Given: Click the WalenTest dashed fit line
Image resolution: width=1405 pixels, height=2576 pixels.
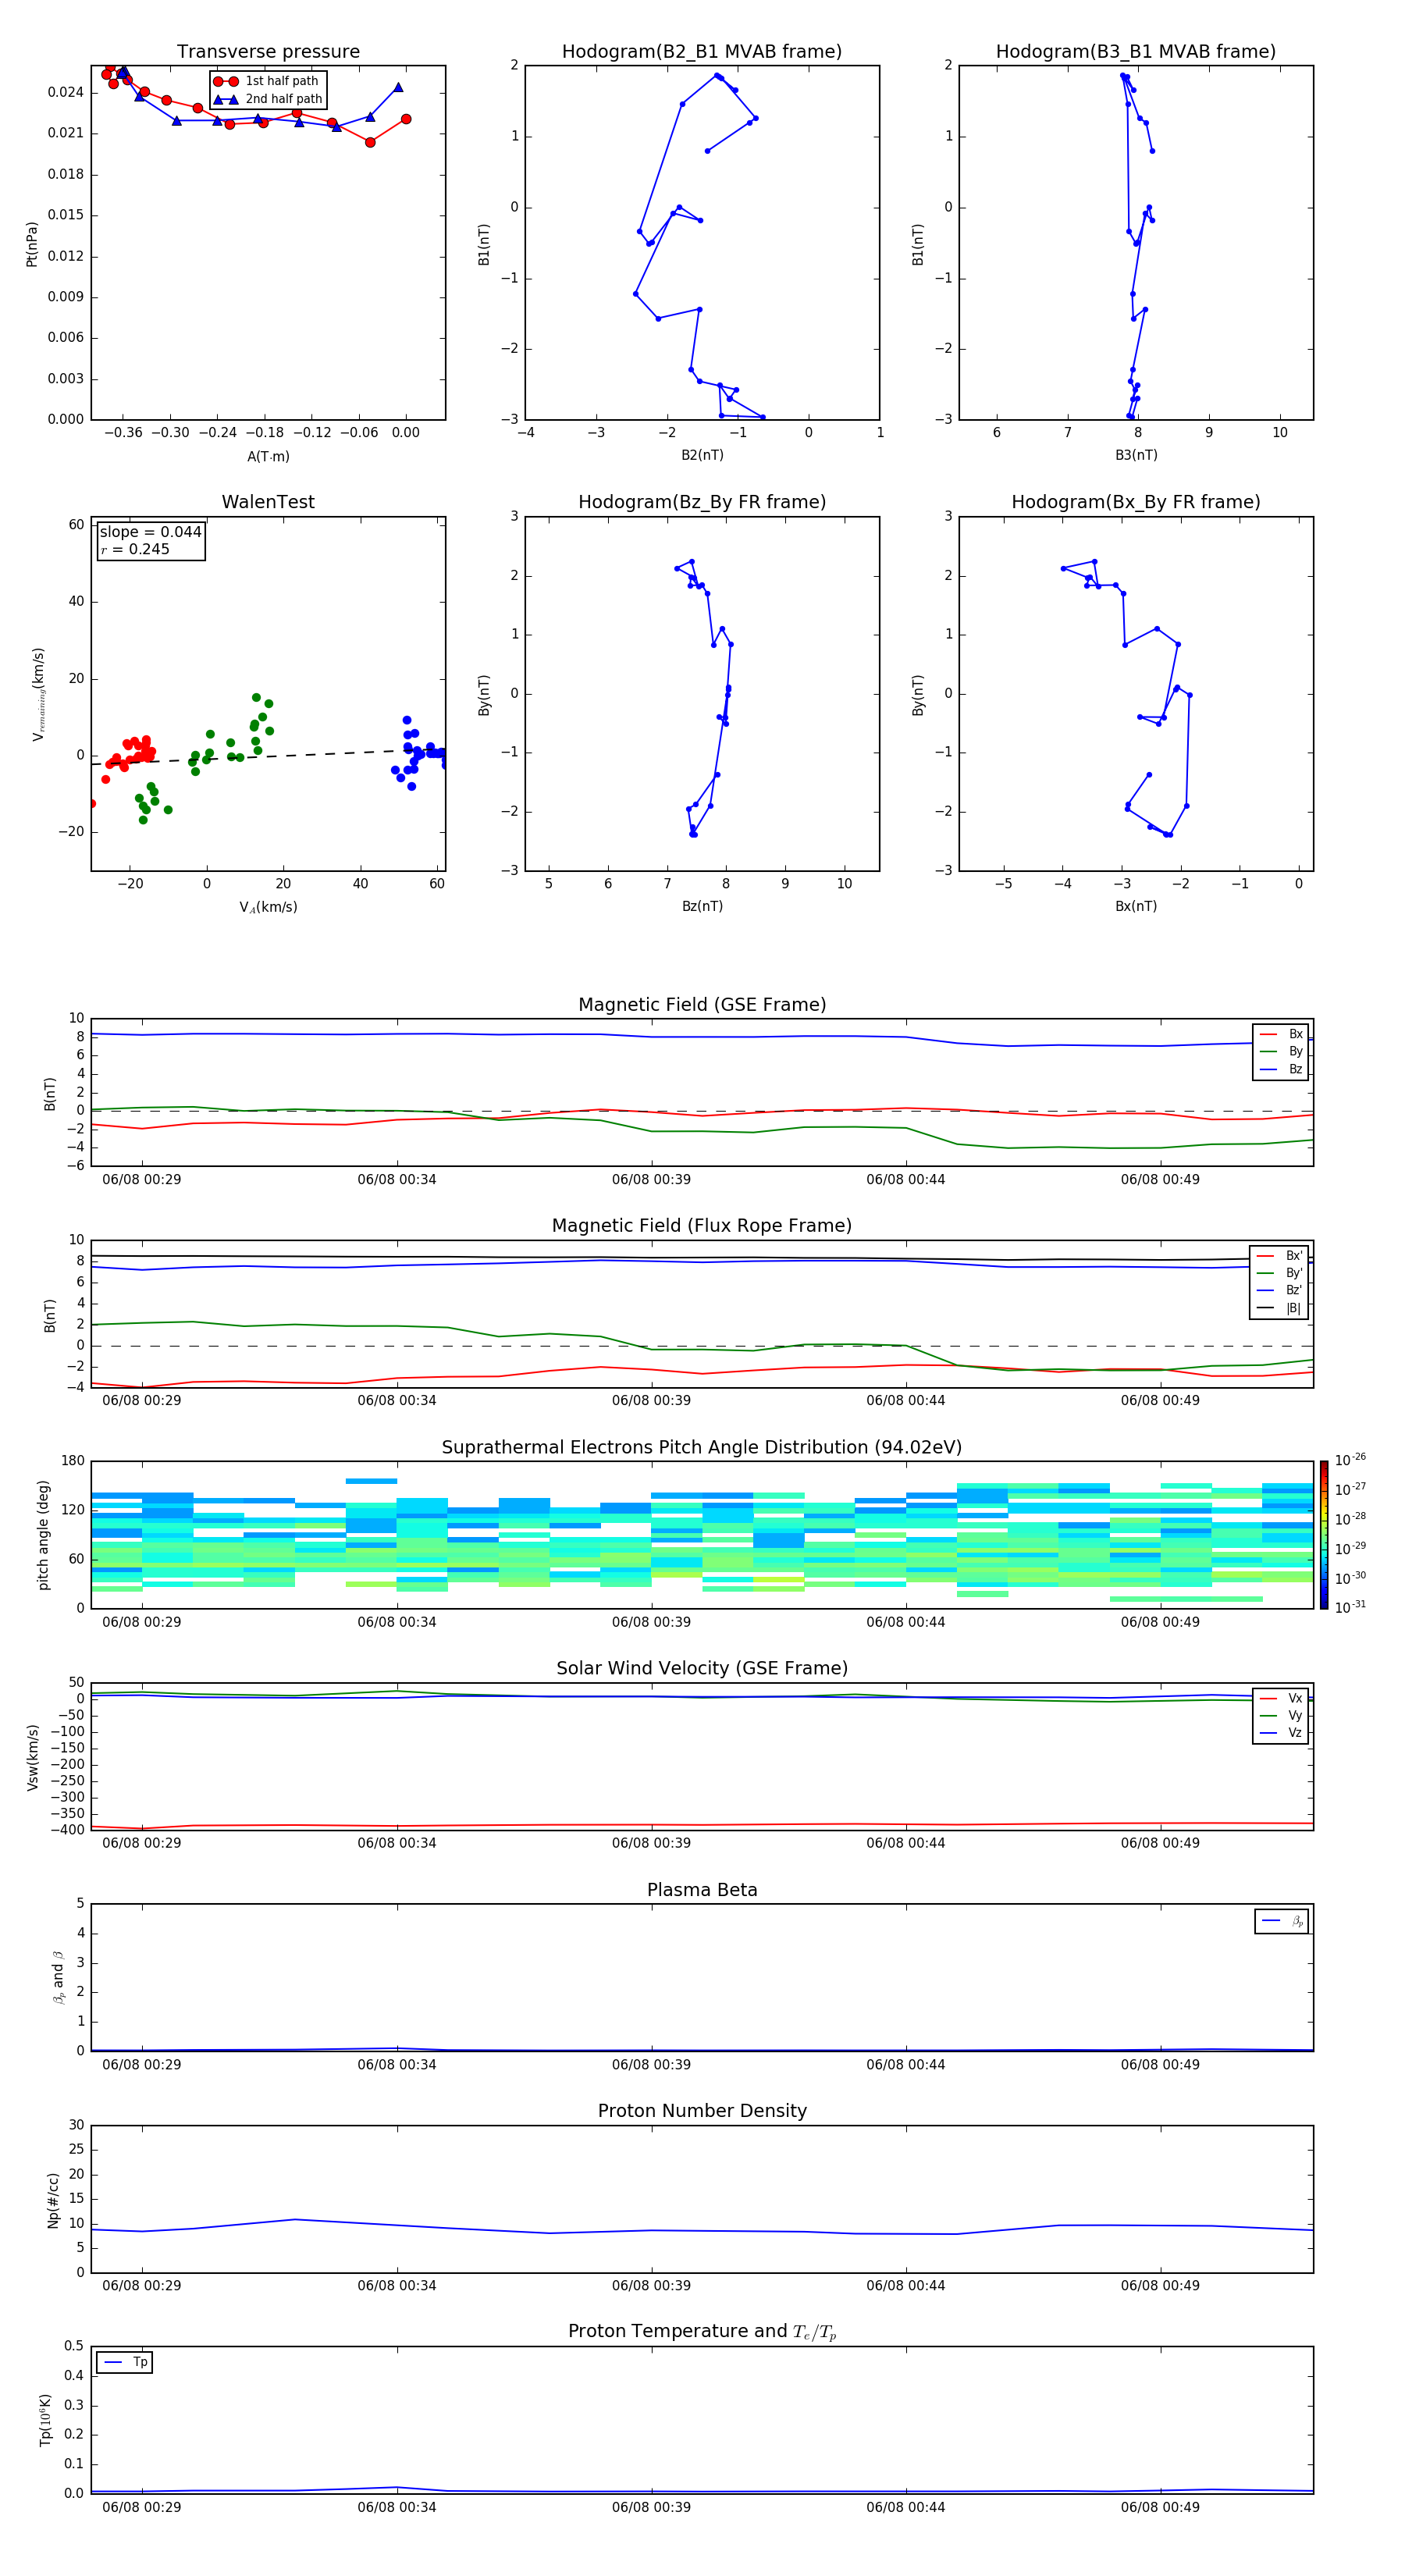Looking at the screenshot, I should click(268, 756).
